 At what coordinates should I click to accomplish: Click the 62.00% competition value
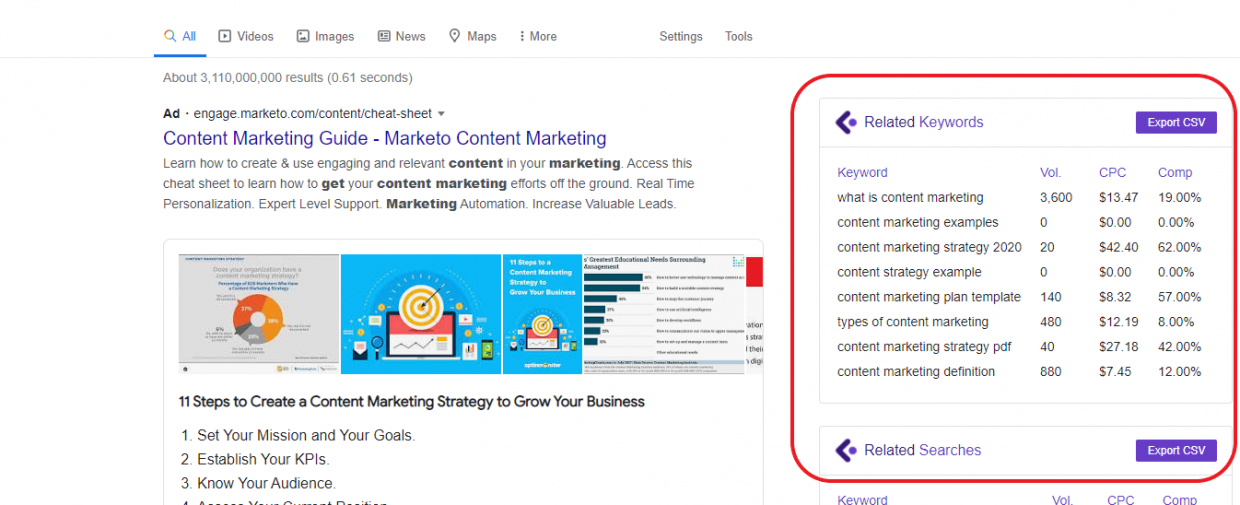coord(1180,247)
